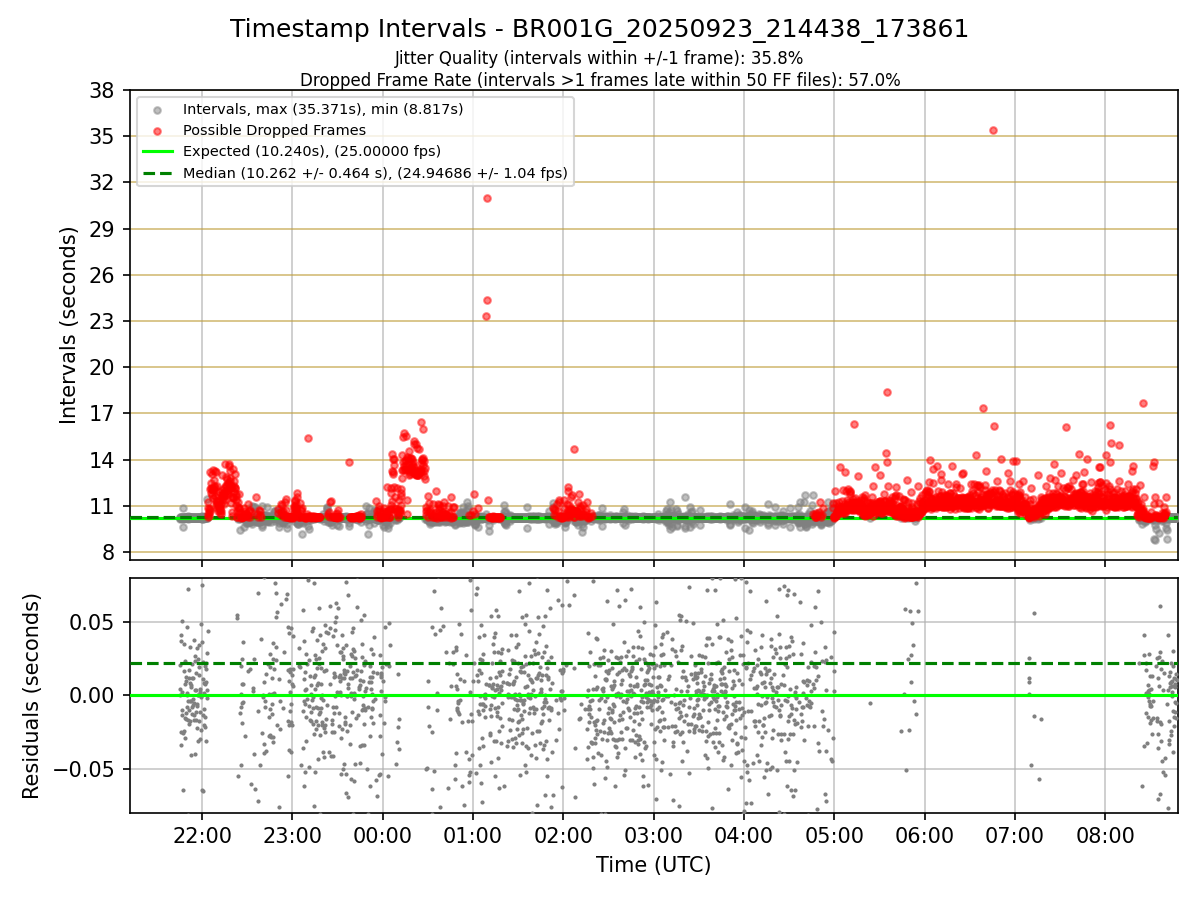Image resolution: width=1200 pixels, height=900 pixels.
Task: Click the highest red outlier near 35 seconds
Action: (993, 130)
